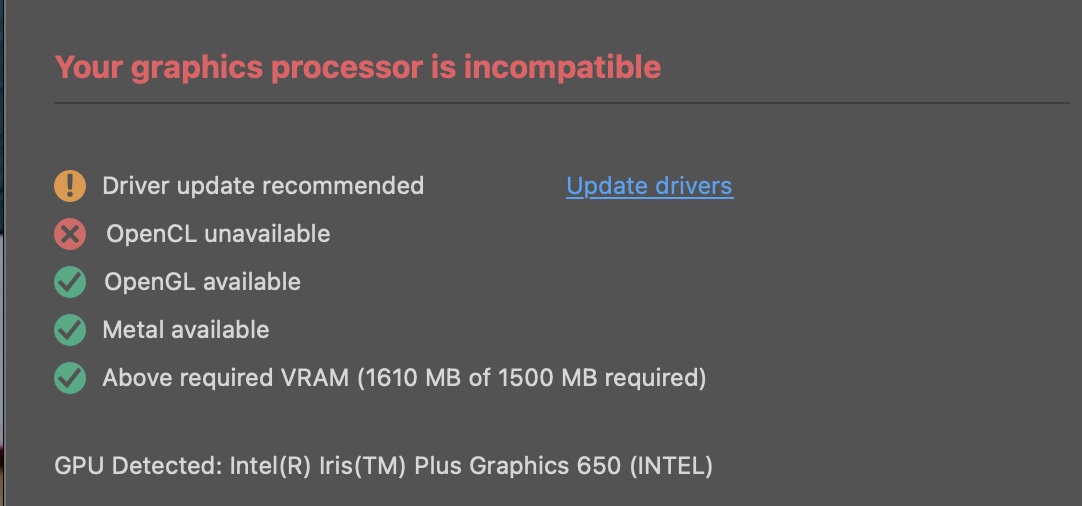Screen dimensions: 1082x506
Task: Open the Update drivers link
Action: pos(649,186)
